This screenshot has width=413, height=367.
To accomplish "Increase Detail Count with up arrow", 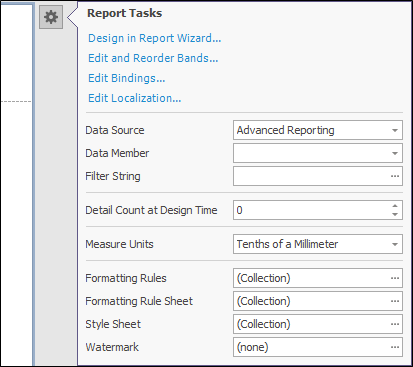I will 395,206.
